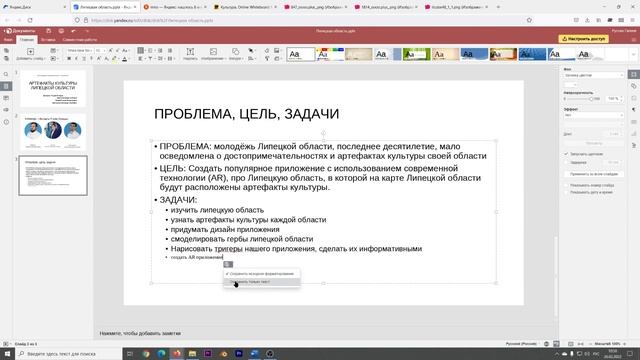Undo the last action in the header
Image resolution: width=640 pixels, height=360 pixels.
tap(73, 31)
